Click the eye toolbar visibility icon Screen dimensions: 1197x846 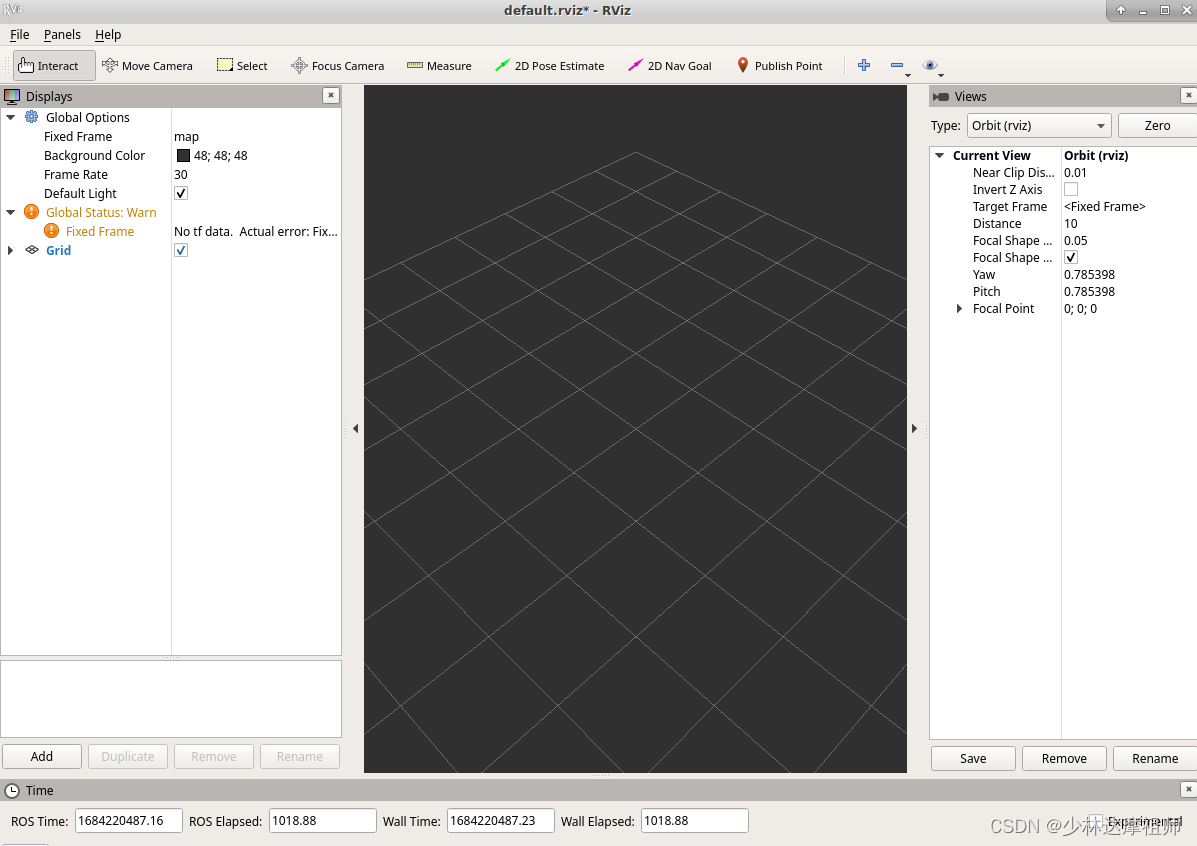(930, 65)
